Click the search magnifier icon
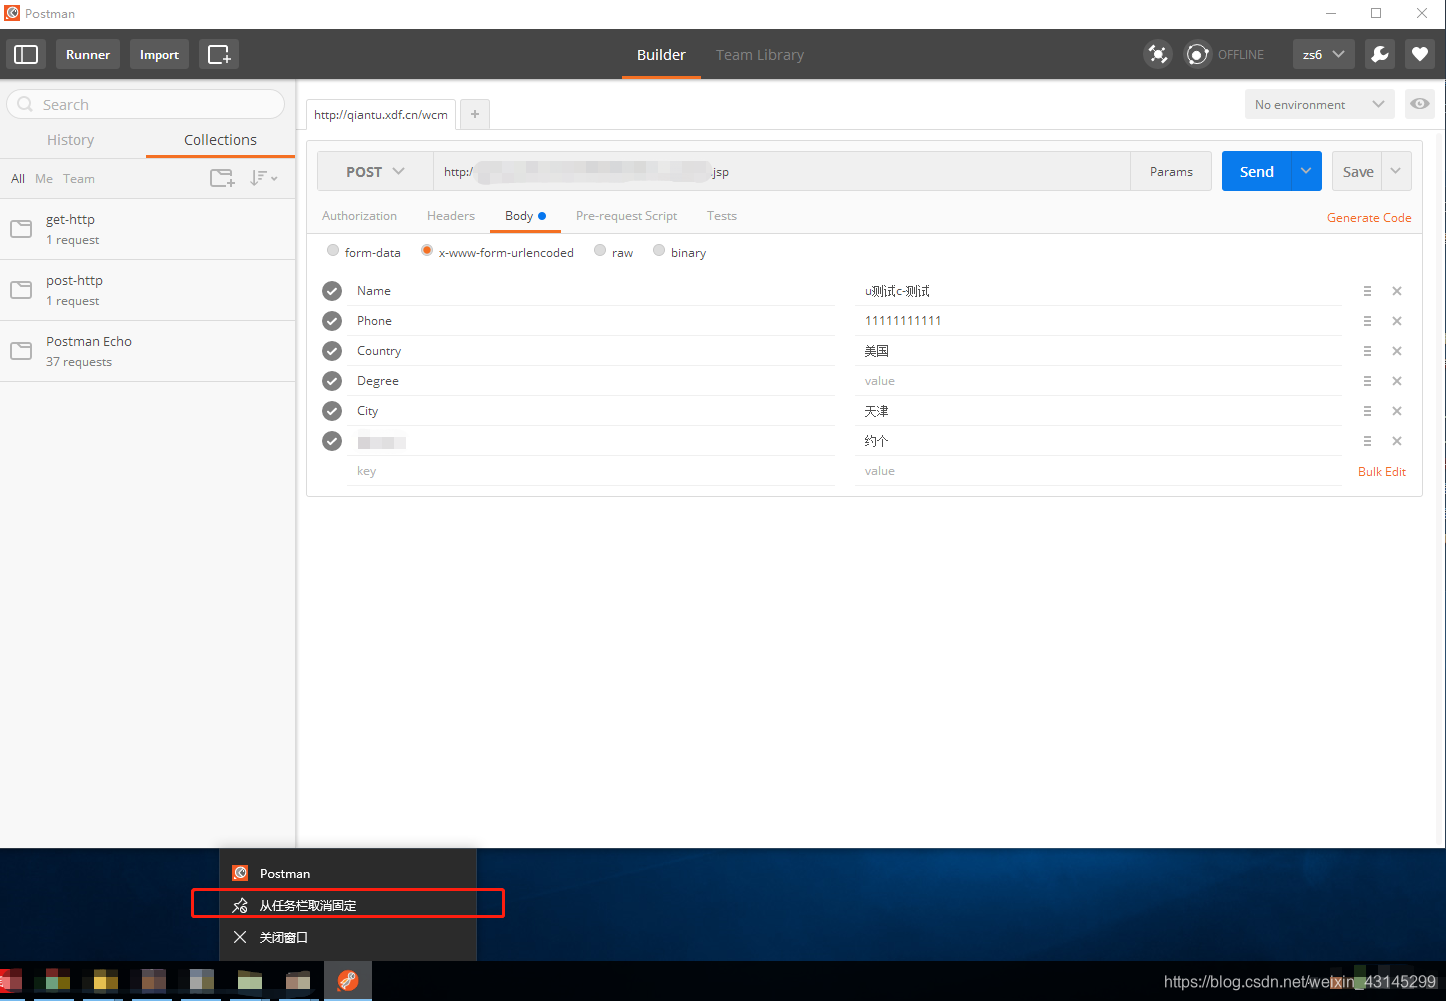 point(25,104)
